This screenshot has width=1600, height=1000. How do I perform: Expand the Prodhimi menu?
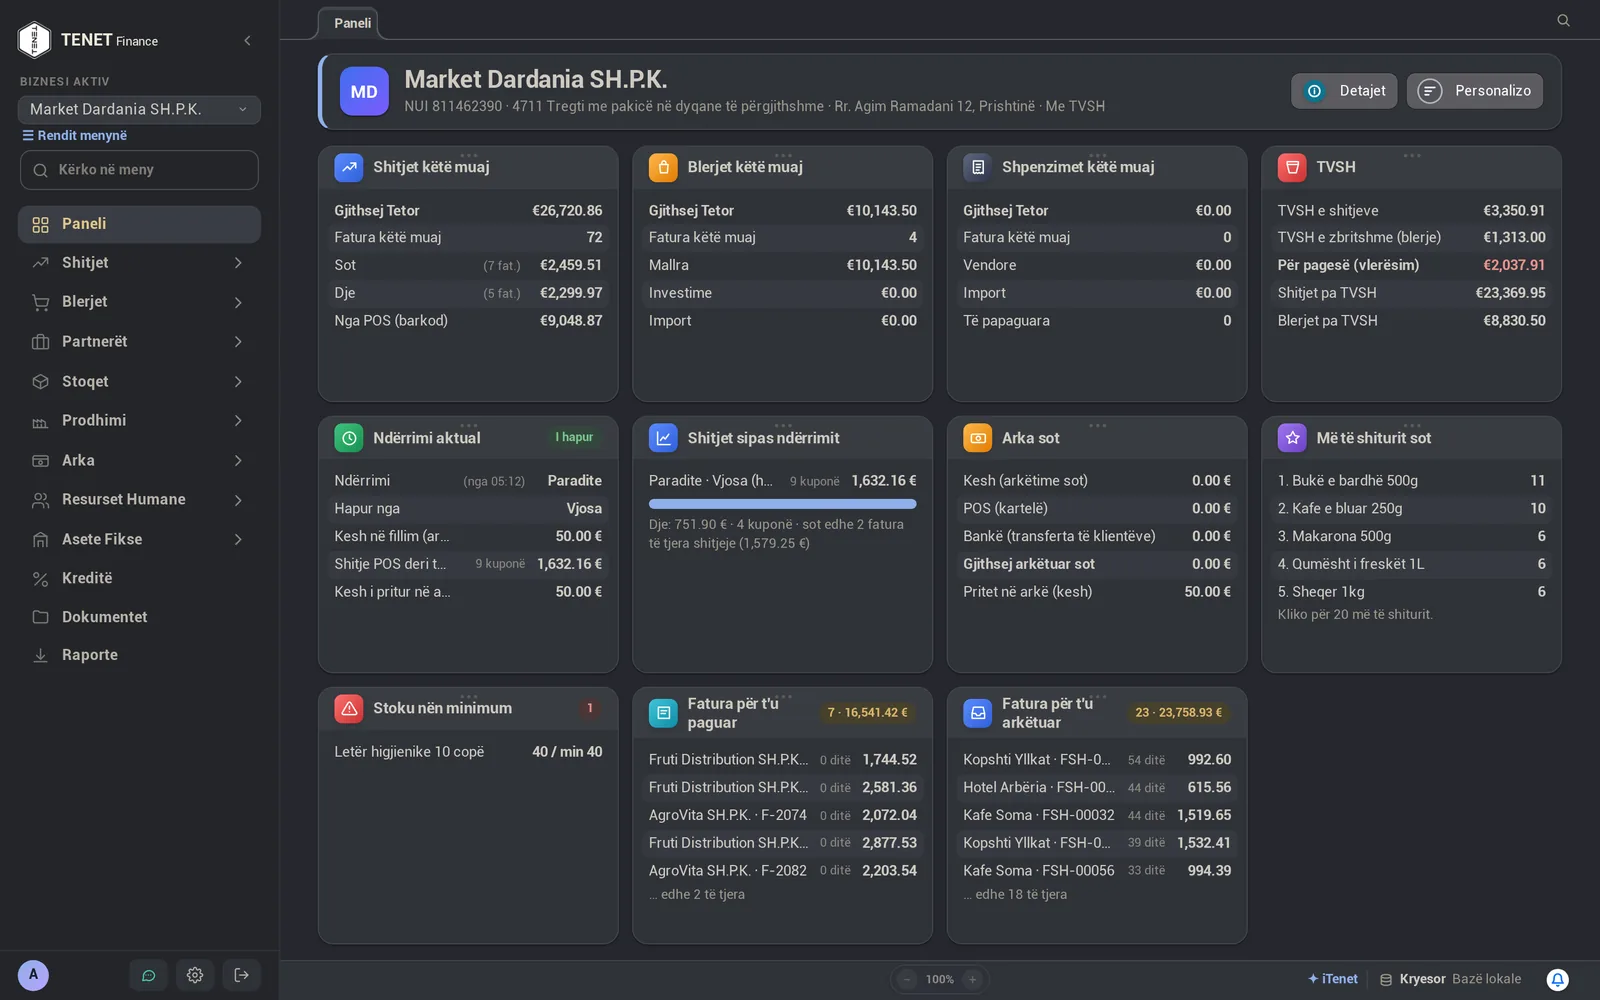pyautogui.click(x=139, y=421)
